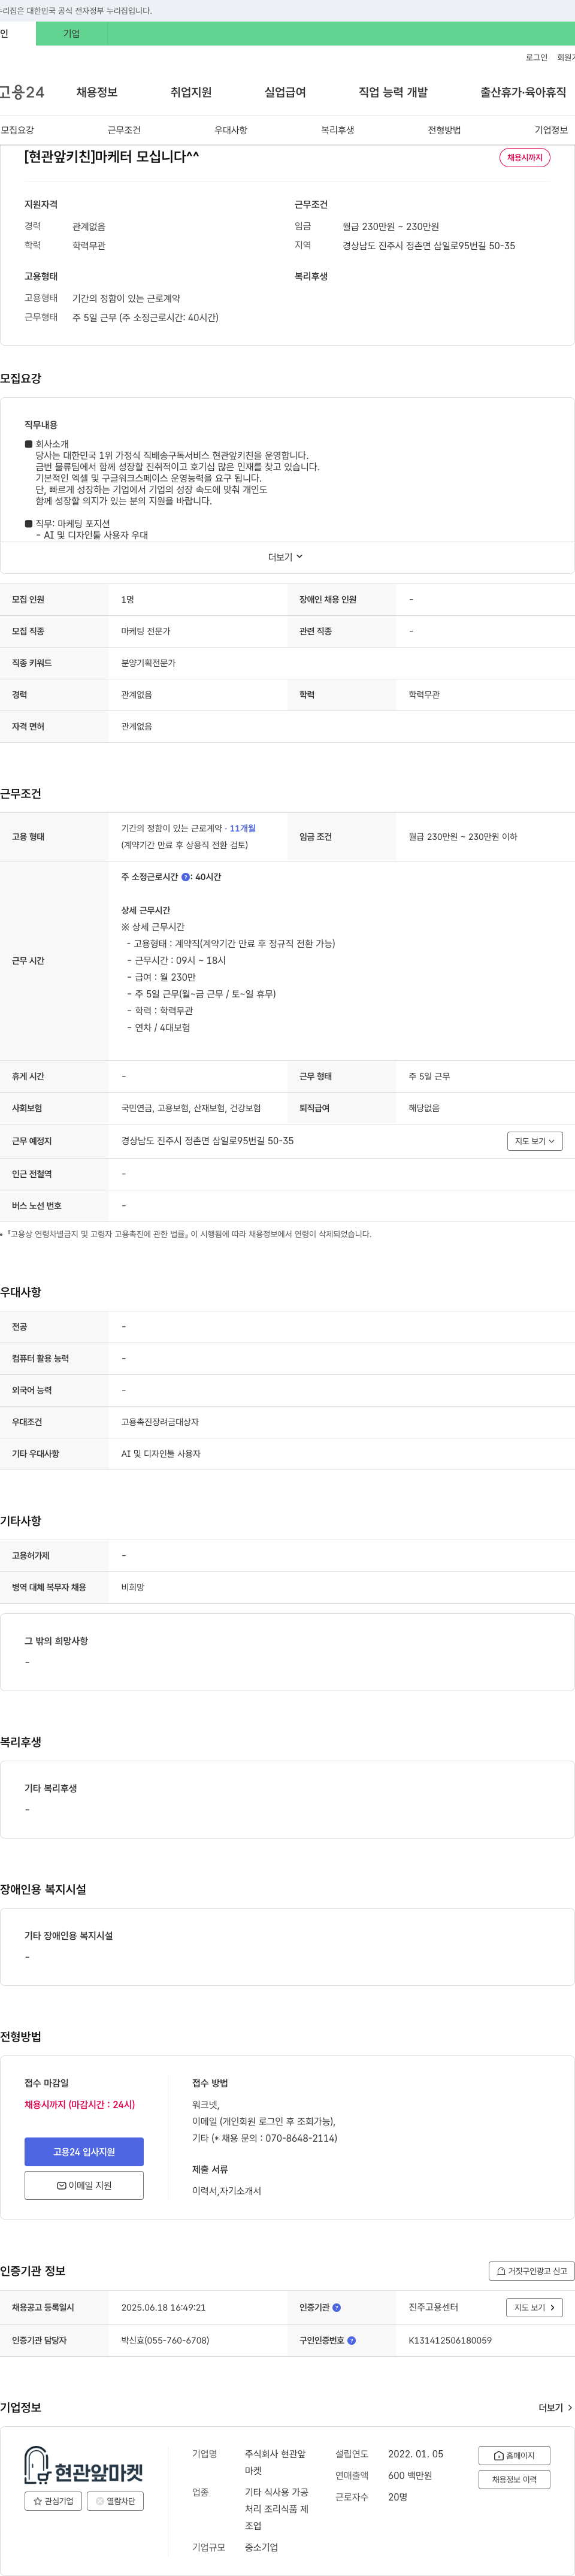
Task: Open the 직업 능력 개발 menu
Action: (x=393, y=92)
